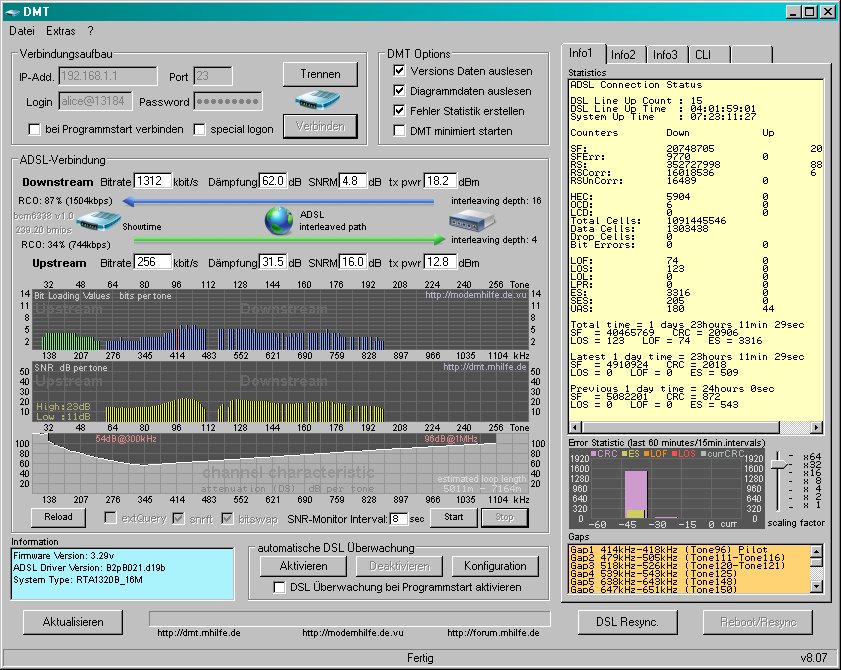841x670 pixels.
Task: Click the DMT application icon in title bar
Action: pos(13,11)
